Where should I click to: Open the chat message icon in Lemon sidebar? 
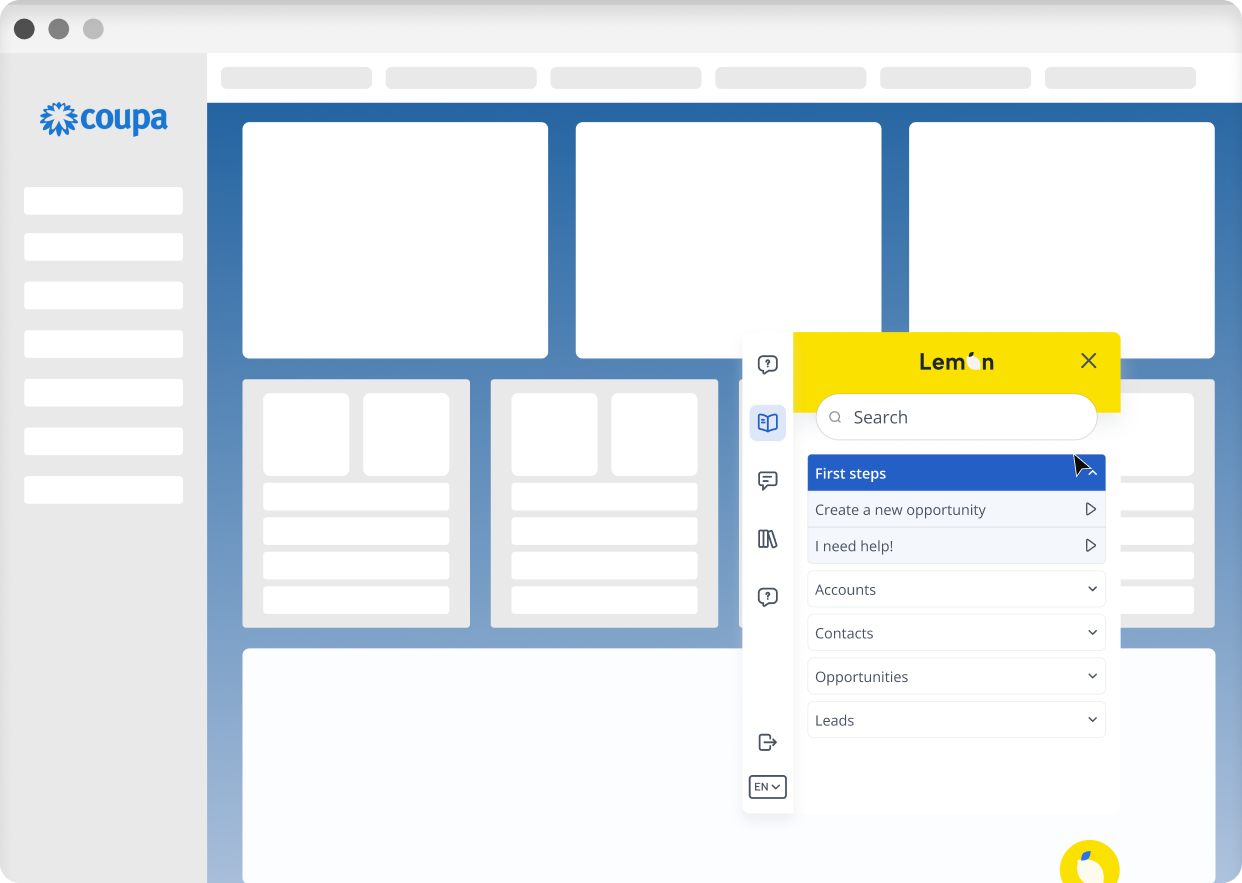point(768,481)
